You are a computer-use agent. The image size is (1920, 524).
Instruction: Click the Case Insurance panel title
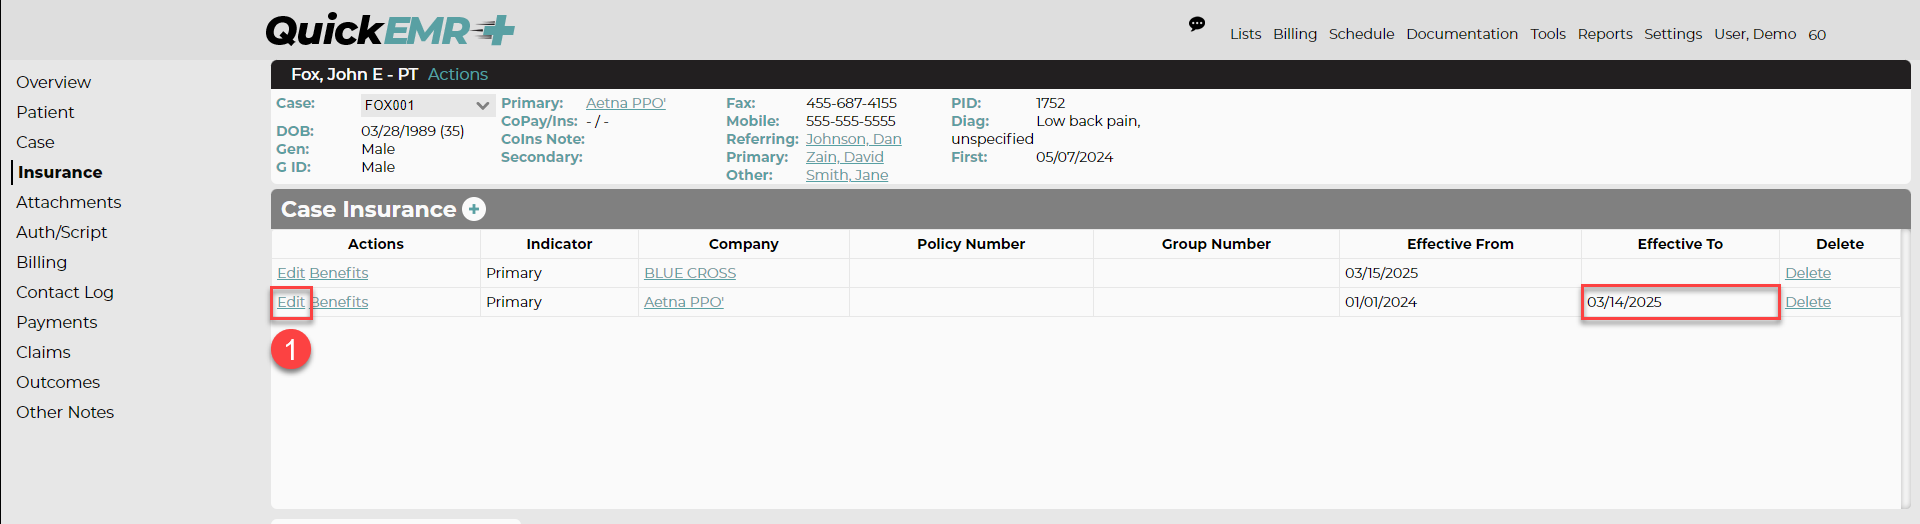[368, 209]
